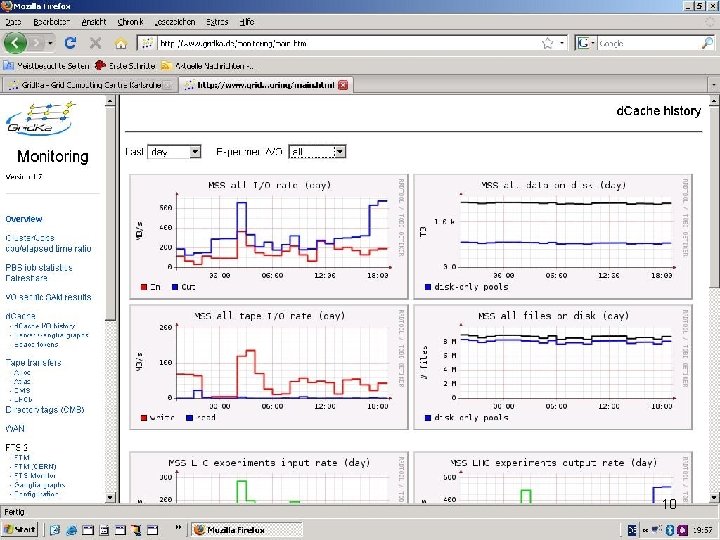Screen dimensions: 720x540
Task: Bookmark this page with the star icon
Action: coord(547,43)
